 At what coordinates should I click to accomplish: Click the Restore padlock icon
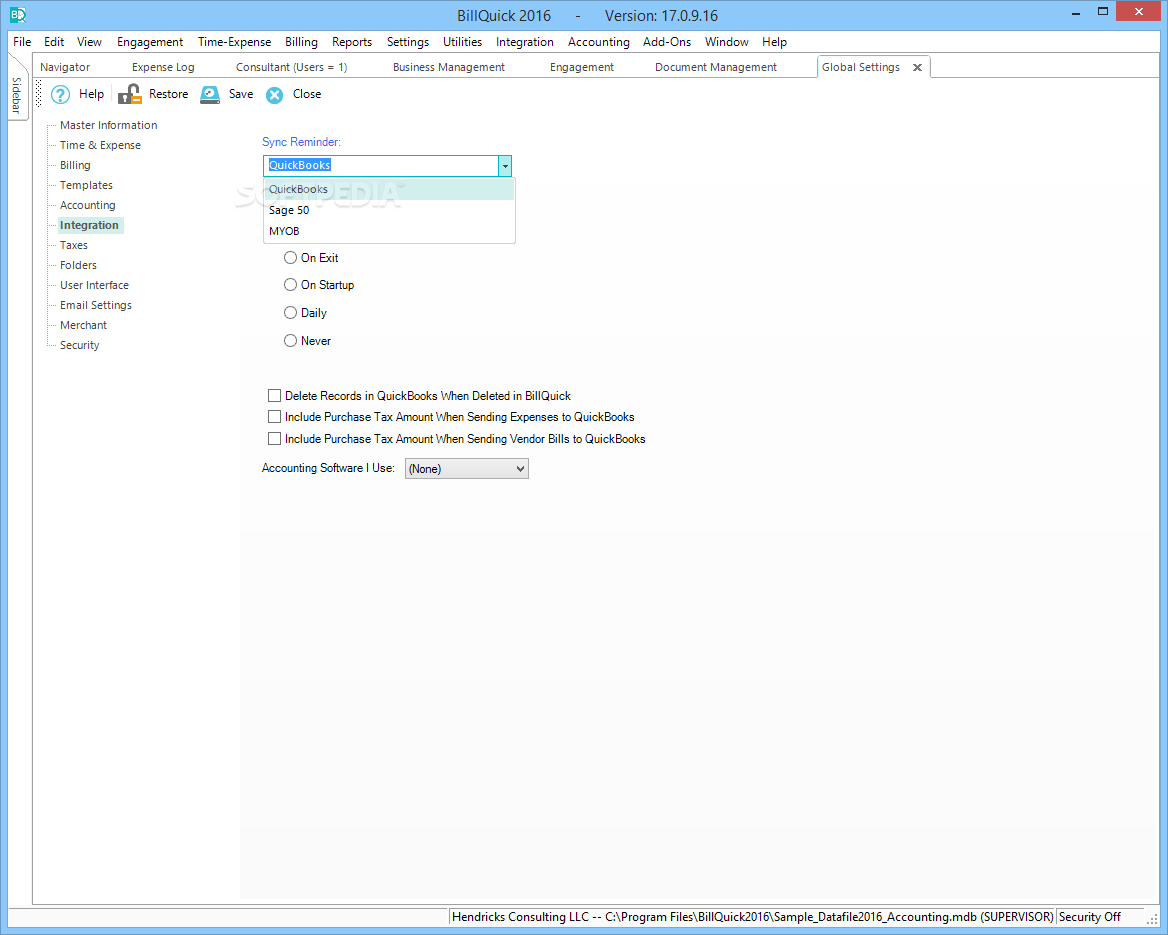coord(130,95)
